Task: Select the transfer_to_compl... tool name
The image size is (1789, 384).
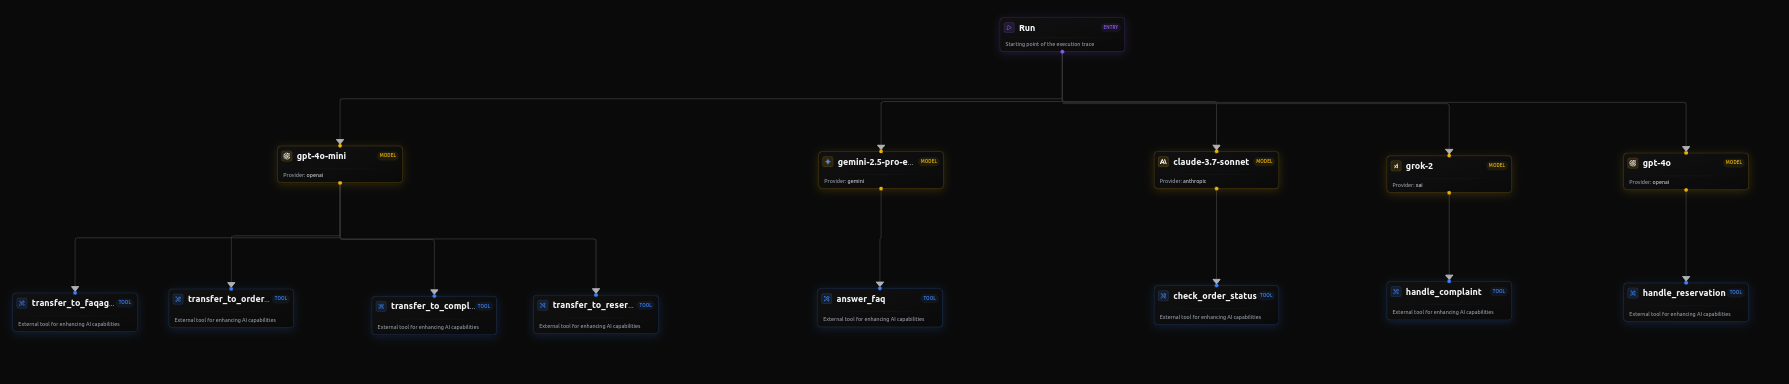Action: pos(432,306)
